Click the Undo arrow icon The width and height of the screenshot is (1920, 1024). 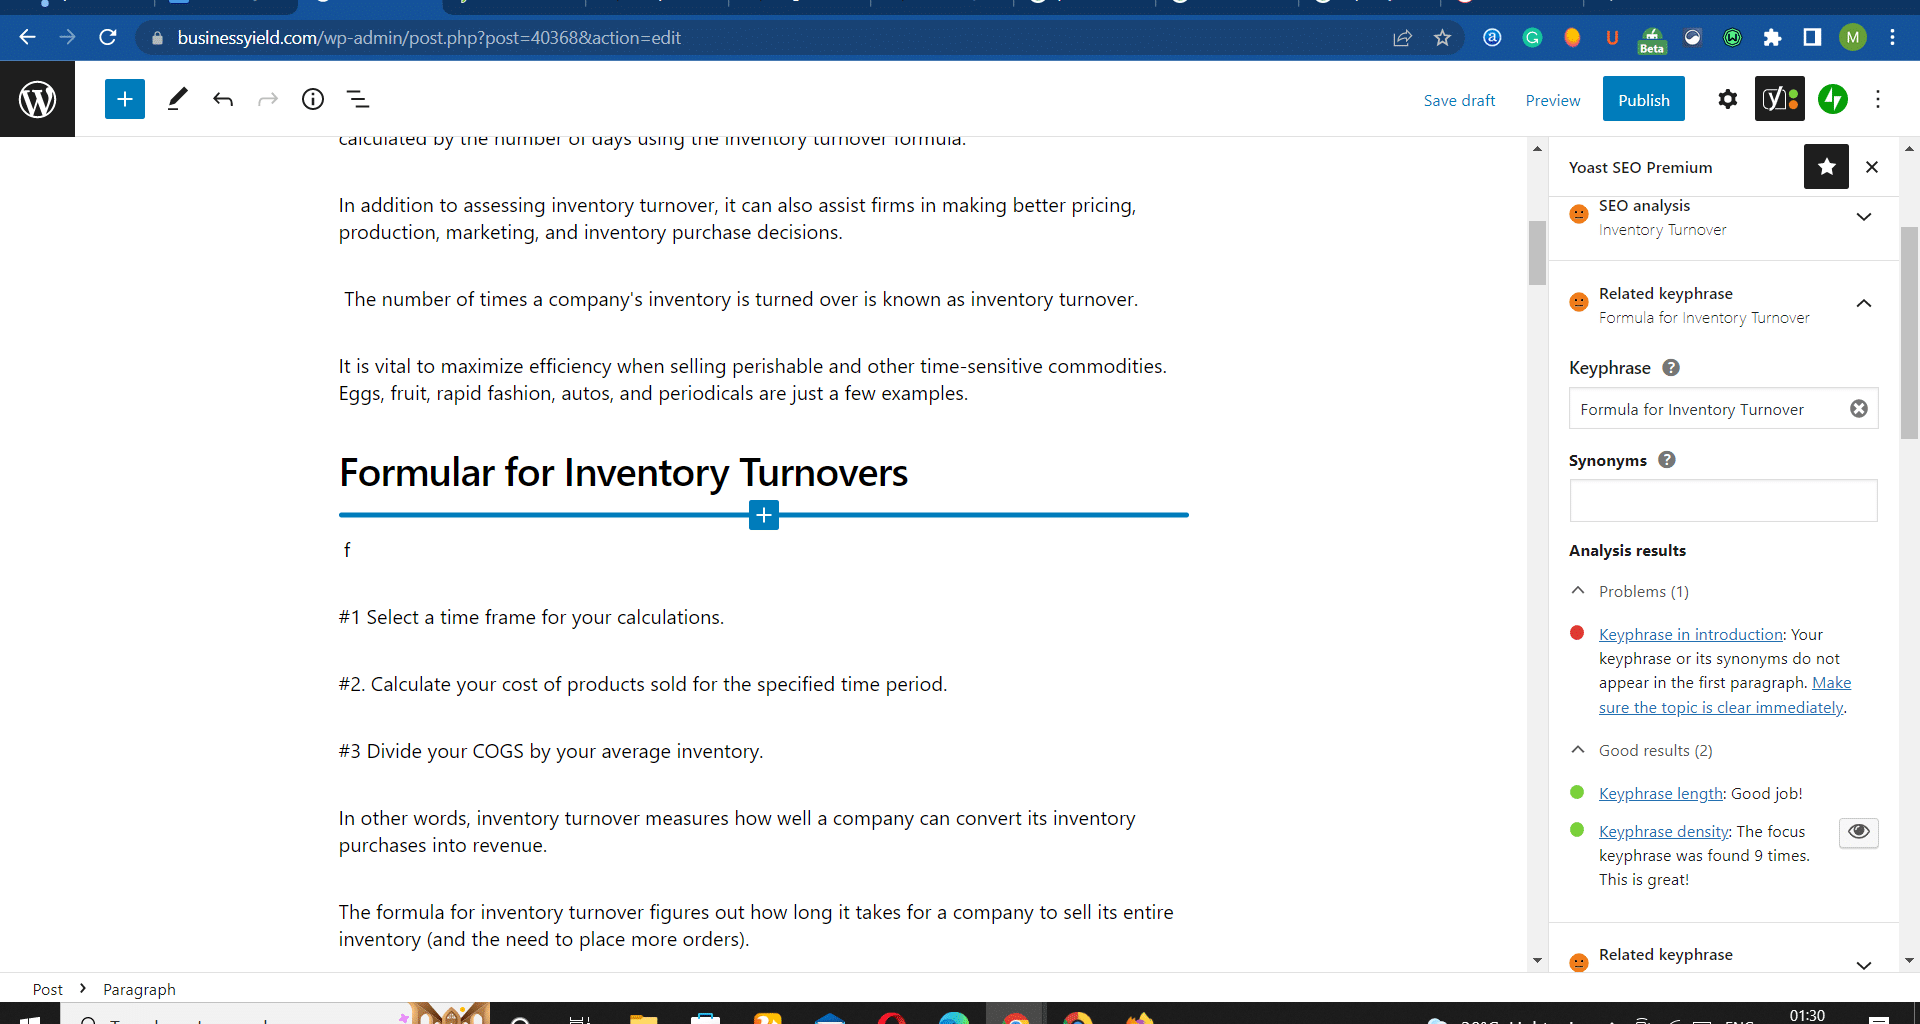223,99
